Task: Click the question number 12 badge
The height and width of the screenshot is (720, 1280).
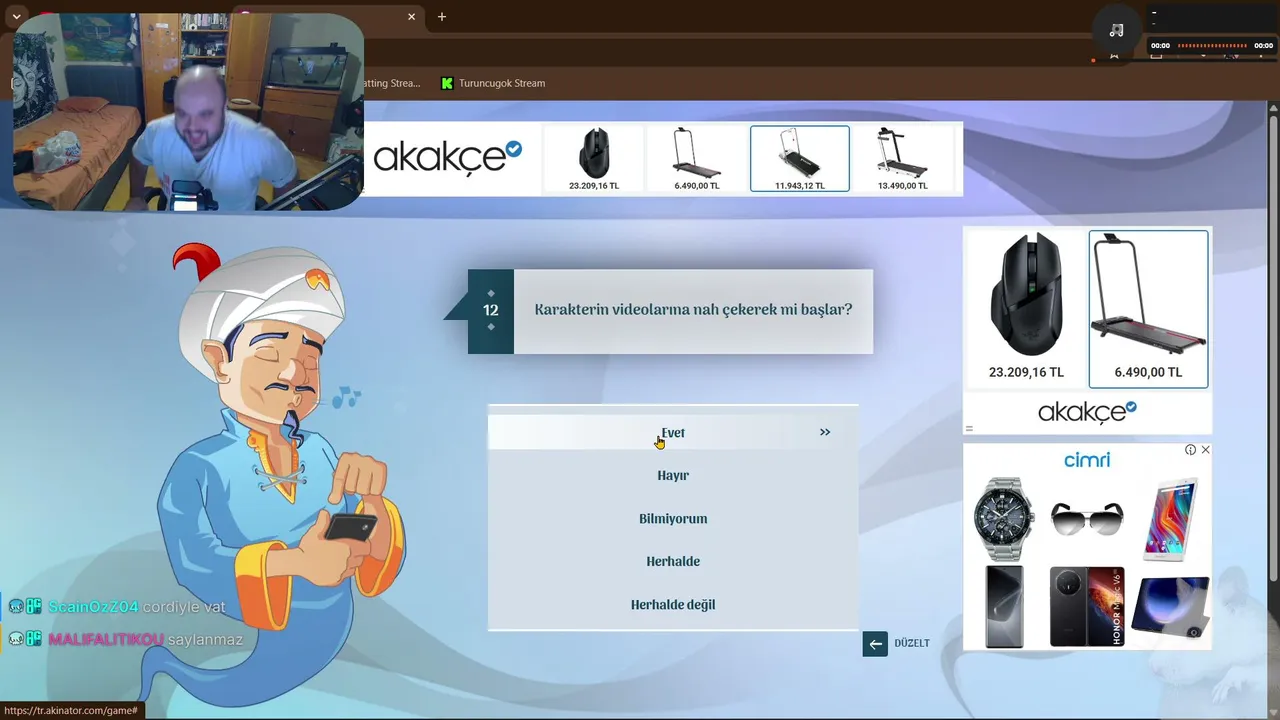Action: (491, 311)
